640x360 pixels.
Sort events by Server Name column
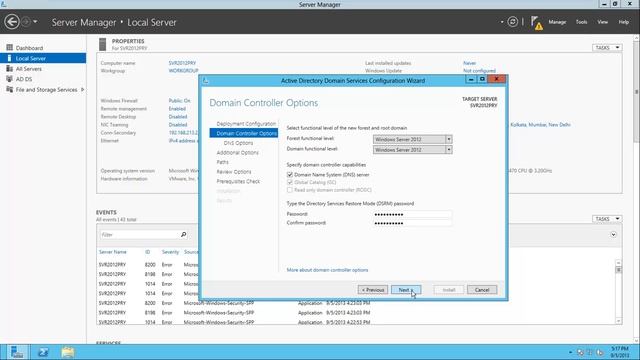tap(113, 252)
